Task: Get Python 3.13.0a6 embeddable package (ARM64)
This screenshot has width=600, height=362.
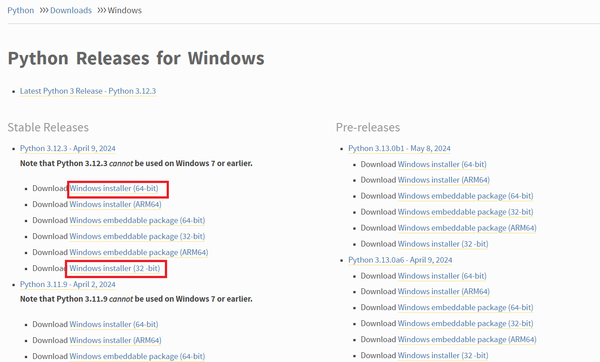Action: coord(467,340)
